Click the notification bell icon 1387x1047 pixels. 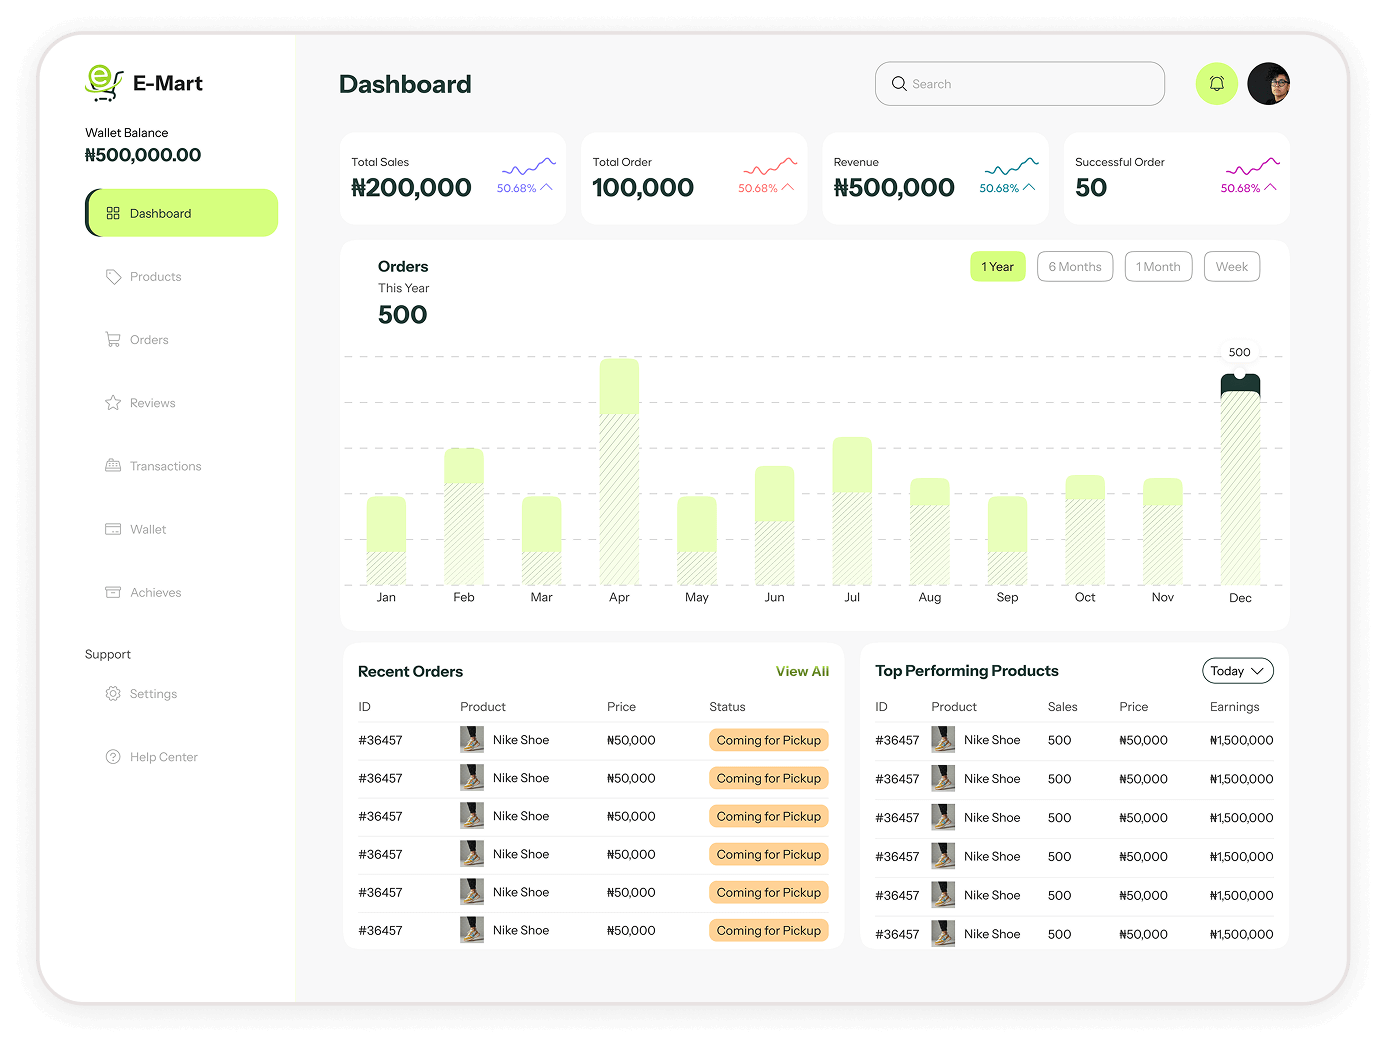(1216, 84)
